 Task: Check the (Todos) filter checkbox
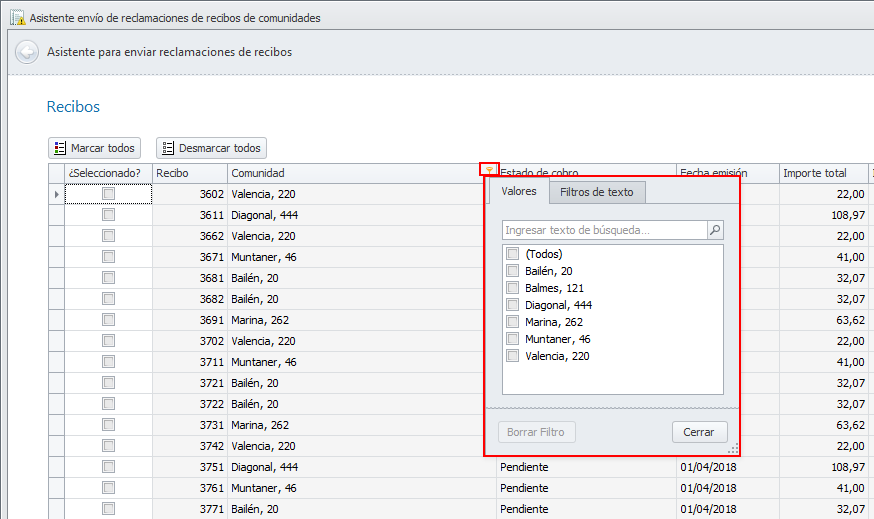click(x=513, y=254)
